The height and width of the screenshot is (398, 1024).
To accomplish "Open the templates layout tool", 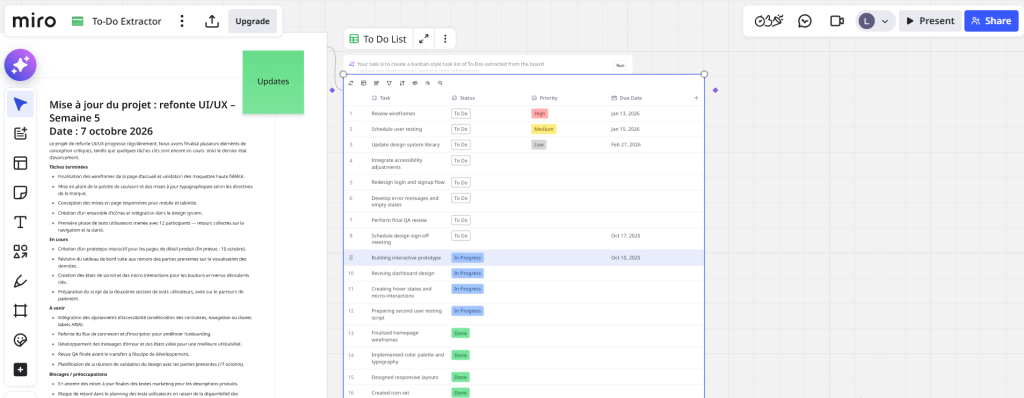I will click(20, 163).
